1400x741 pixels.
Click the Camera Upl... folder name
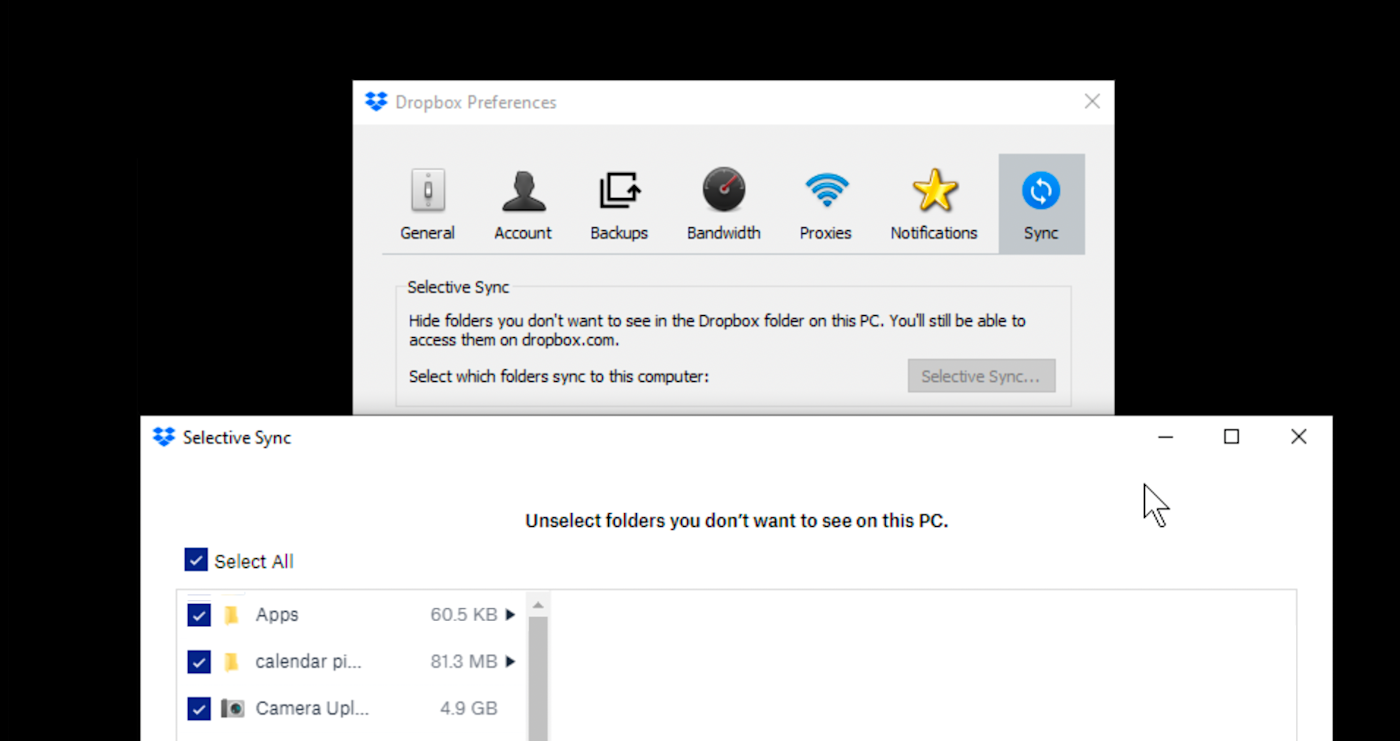[x=312, y=709]
